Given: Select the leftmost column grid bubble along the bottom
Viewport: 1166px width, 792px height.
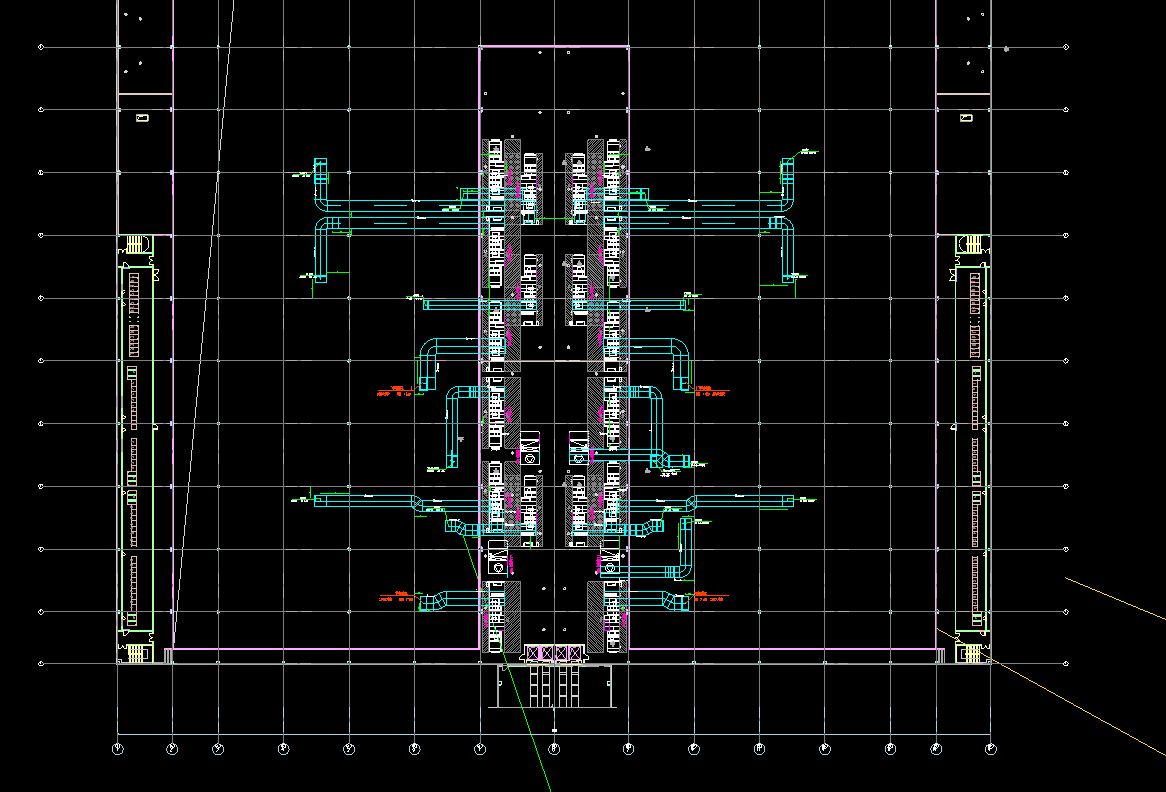Looking at the screenshot, I should pyautogui.click(x=117, y=749).
